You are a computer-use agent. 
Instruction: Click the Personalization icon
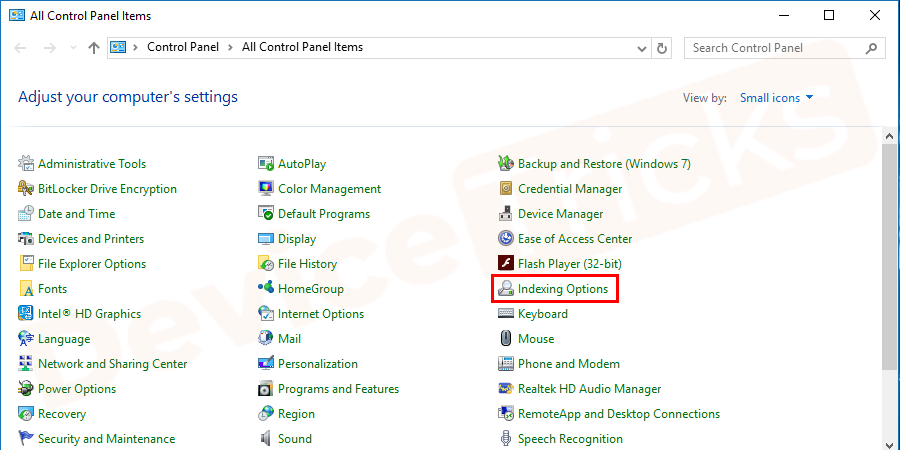coord(266,364)
